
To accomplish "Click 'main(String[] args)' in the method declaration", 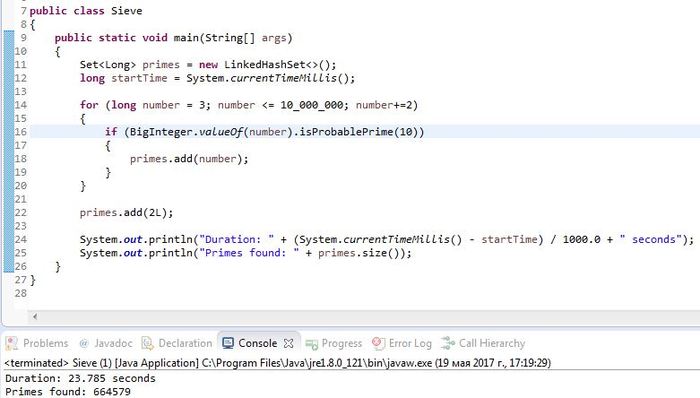I will [x=233, y=38].
